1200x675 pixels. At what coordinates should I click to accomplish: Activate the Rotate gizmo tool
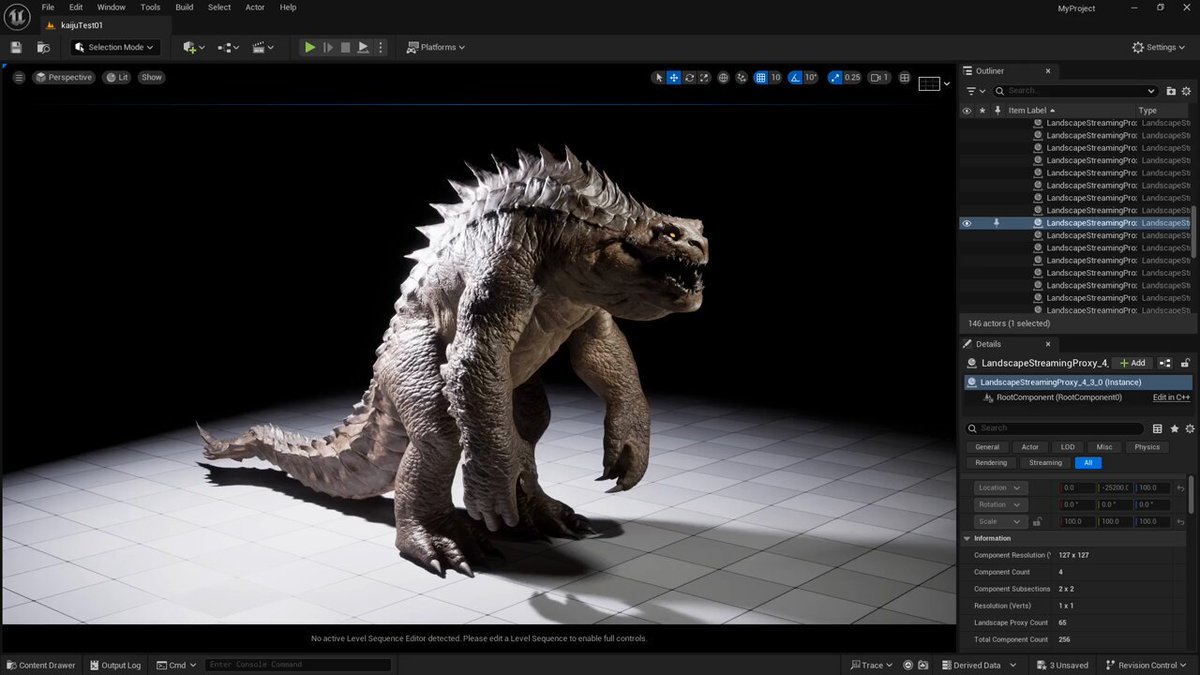pyautogui.click(x=689, y=77)
